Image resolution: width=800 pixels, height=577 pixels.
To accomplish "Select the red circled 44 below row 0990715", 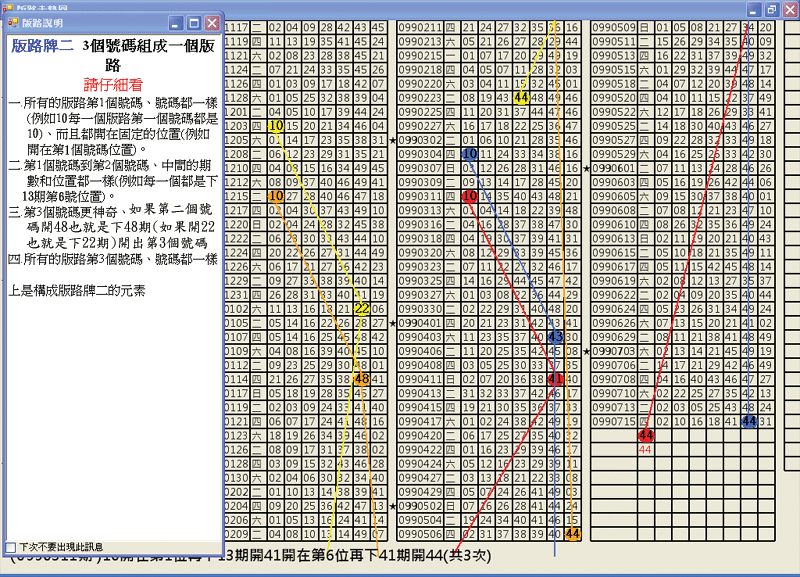I will tap(646, 435).
